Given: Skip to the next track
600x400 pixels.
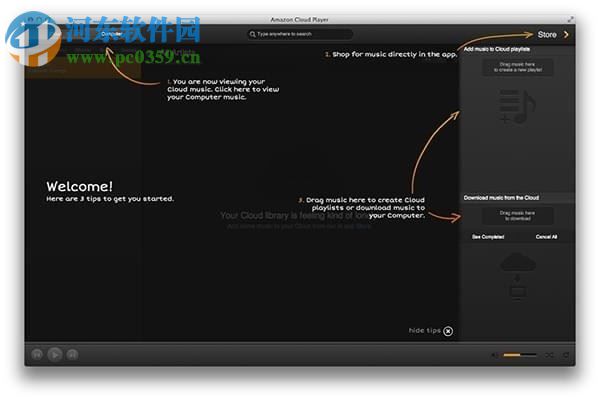Looking at the screenshot, I should 72,354.
